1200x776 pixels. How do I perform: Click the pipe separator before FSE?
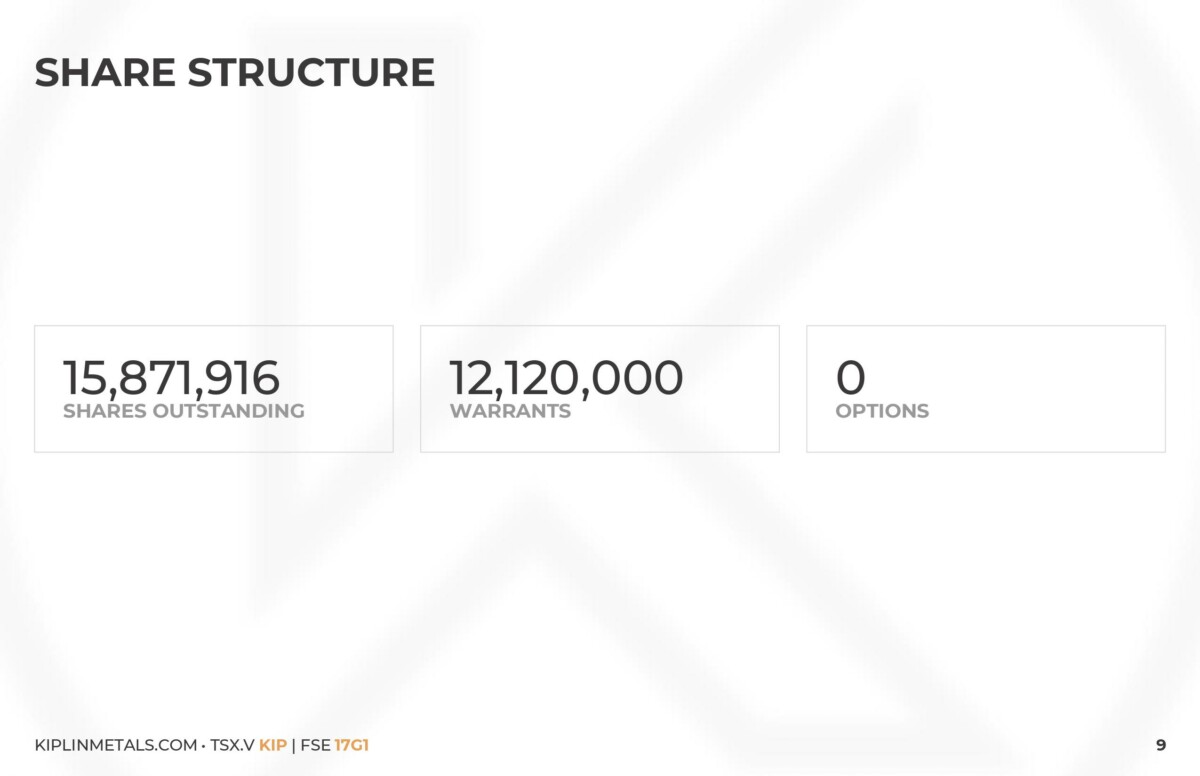click(x=294, y=745)
